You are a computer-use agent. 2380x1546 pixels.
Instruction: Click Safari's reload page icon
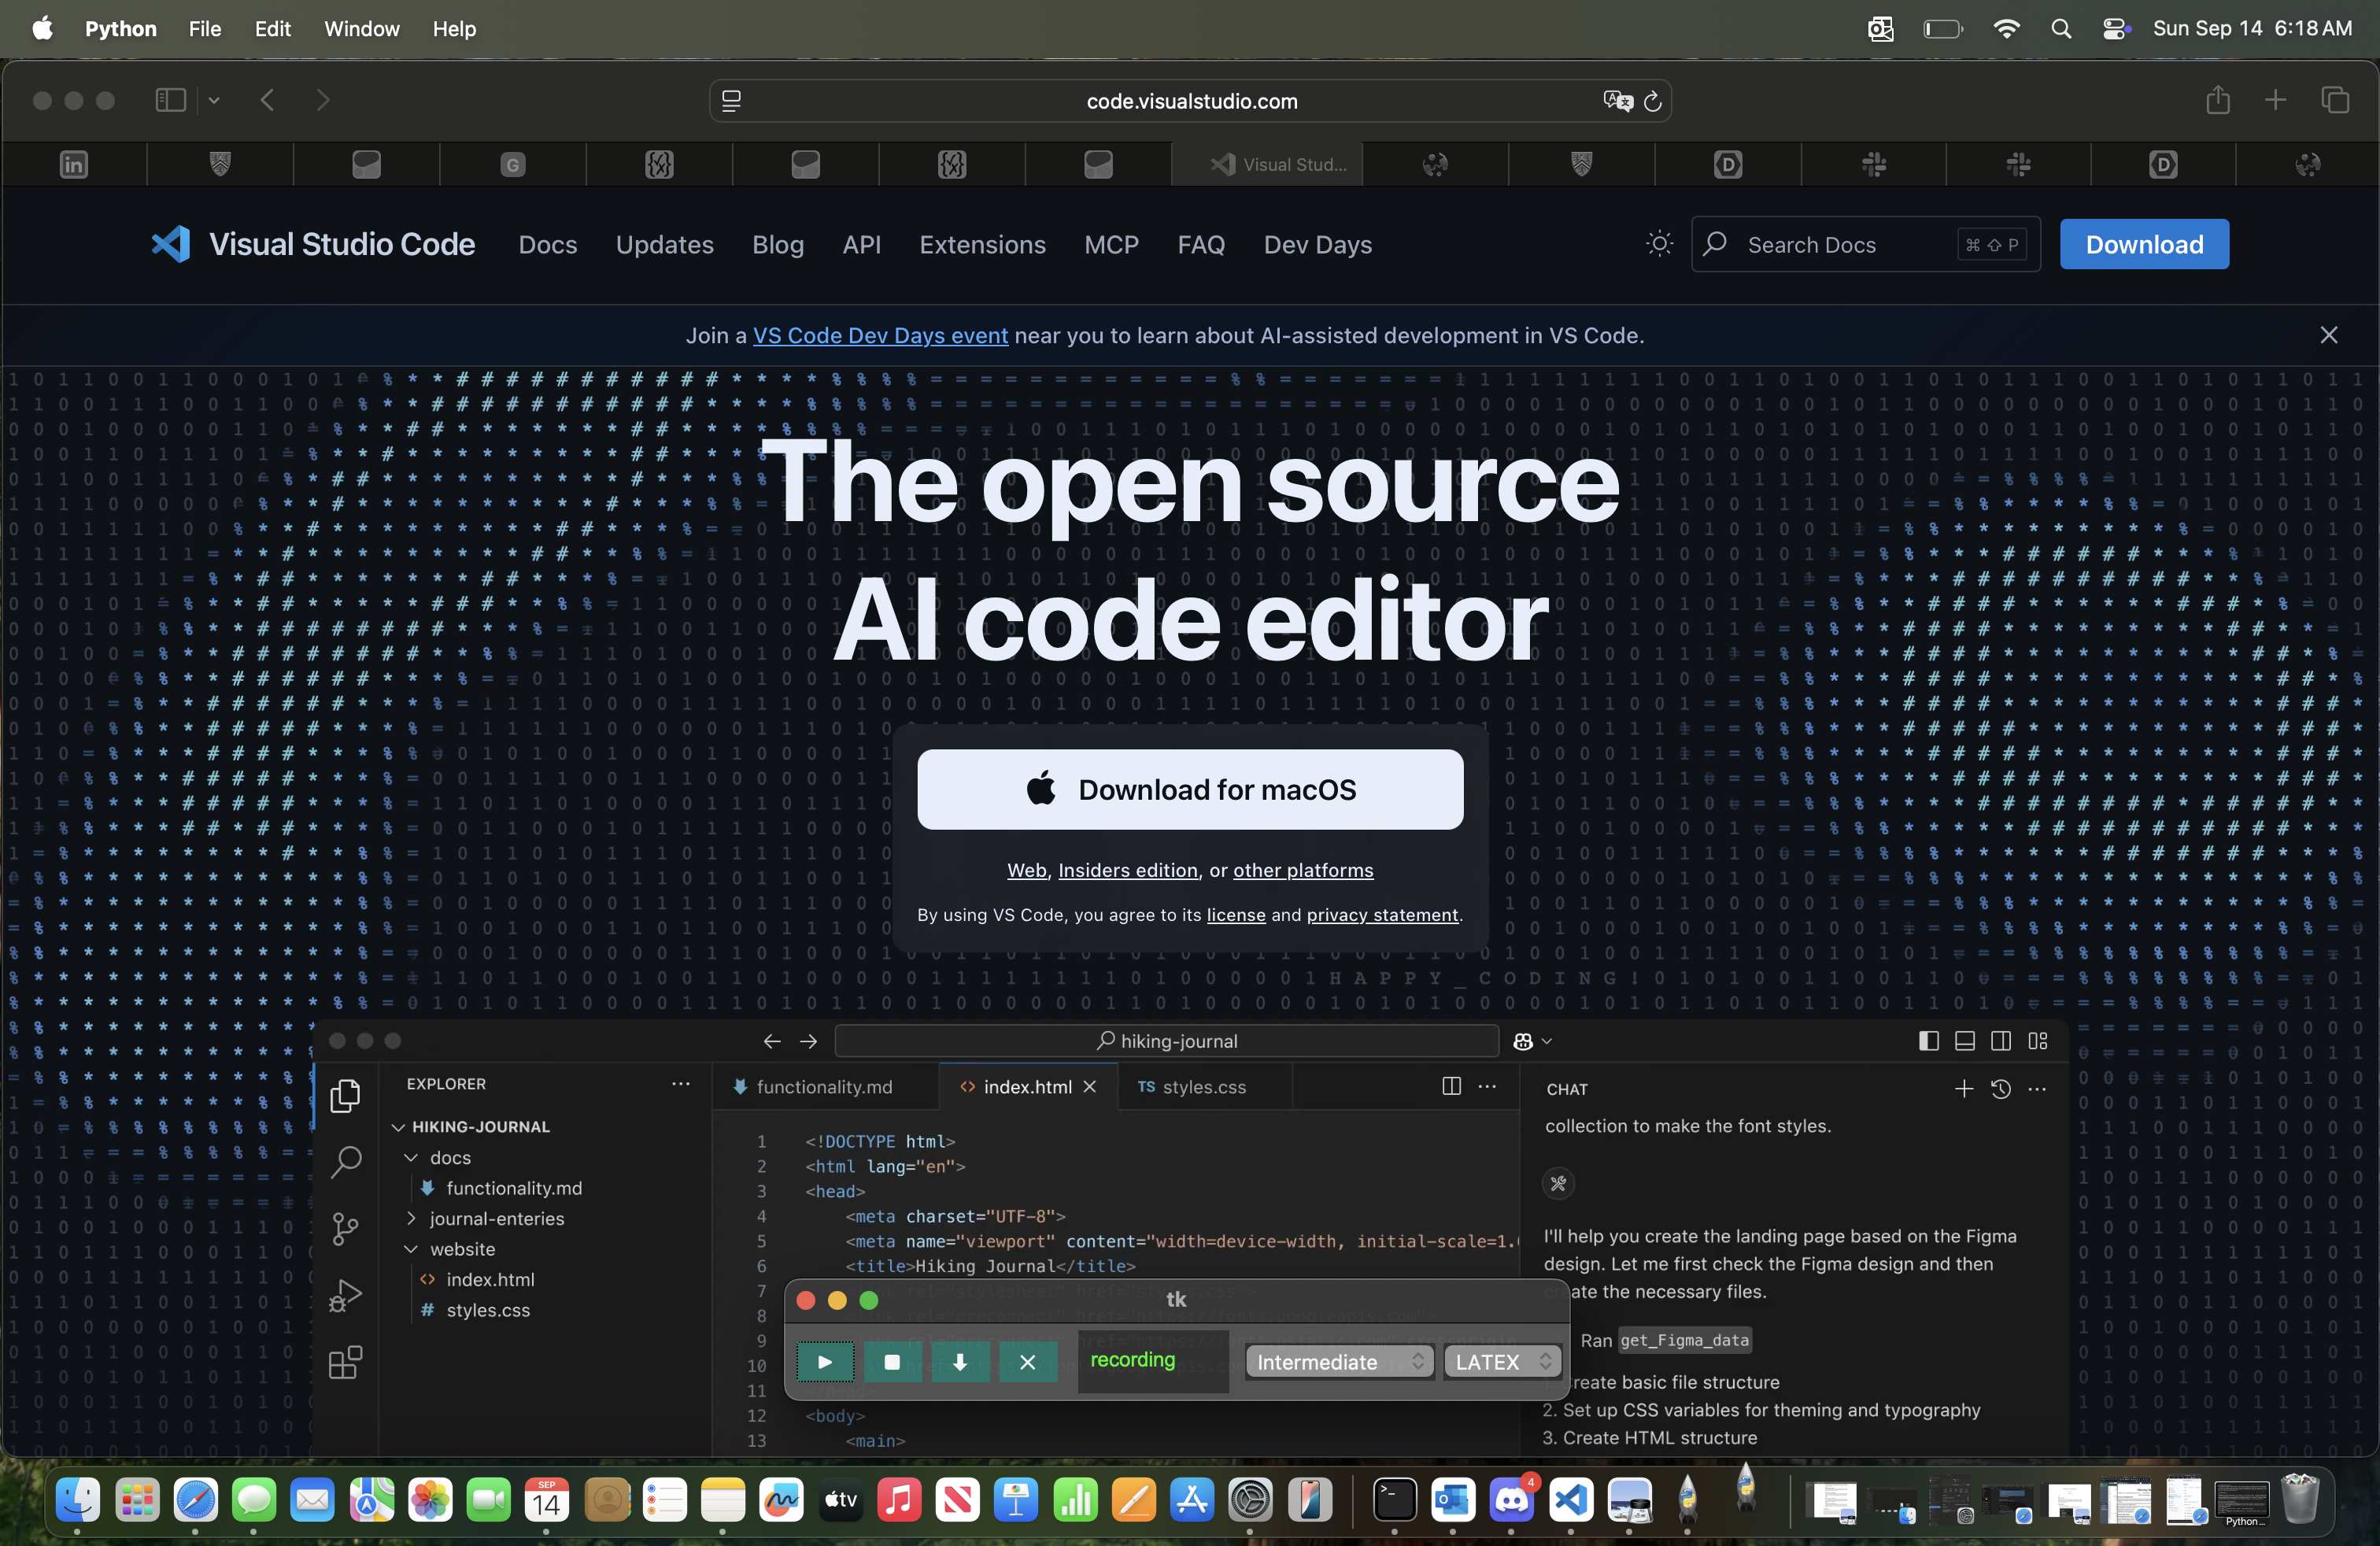point(1653,101)
